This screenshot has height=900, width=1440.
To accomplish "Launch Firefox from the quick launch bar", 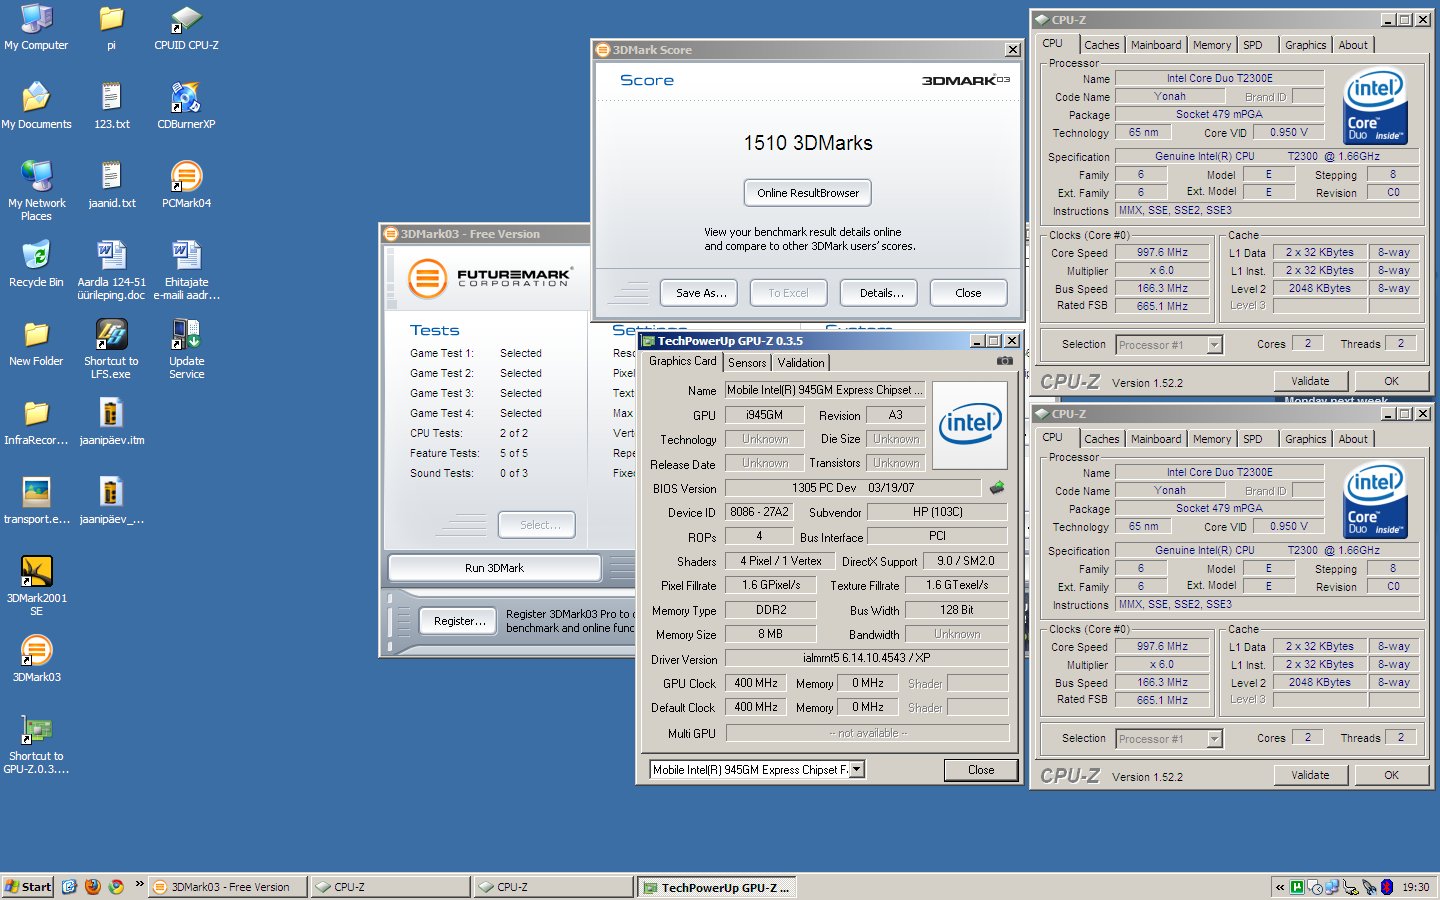I will tap(93, 886).
